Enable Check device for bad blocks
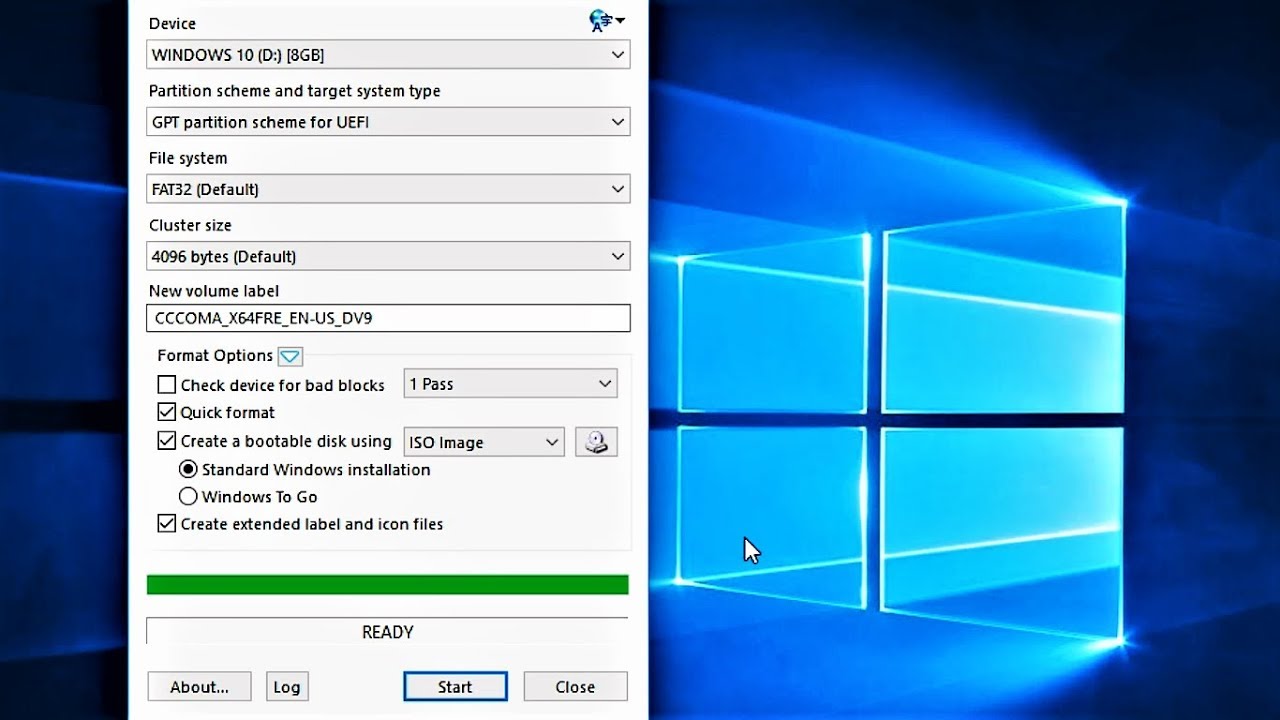This screenshot has width=1280, height=720. [167, 385]
